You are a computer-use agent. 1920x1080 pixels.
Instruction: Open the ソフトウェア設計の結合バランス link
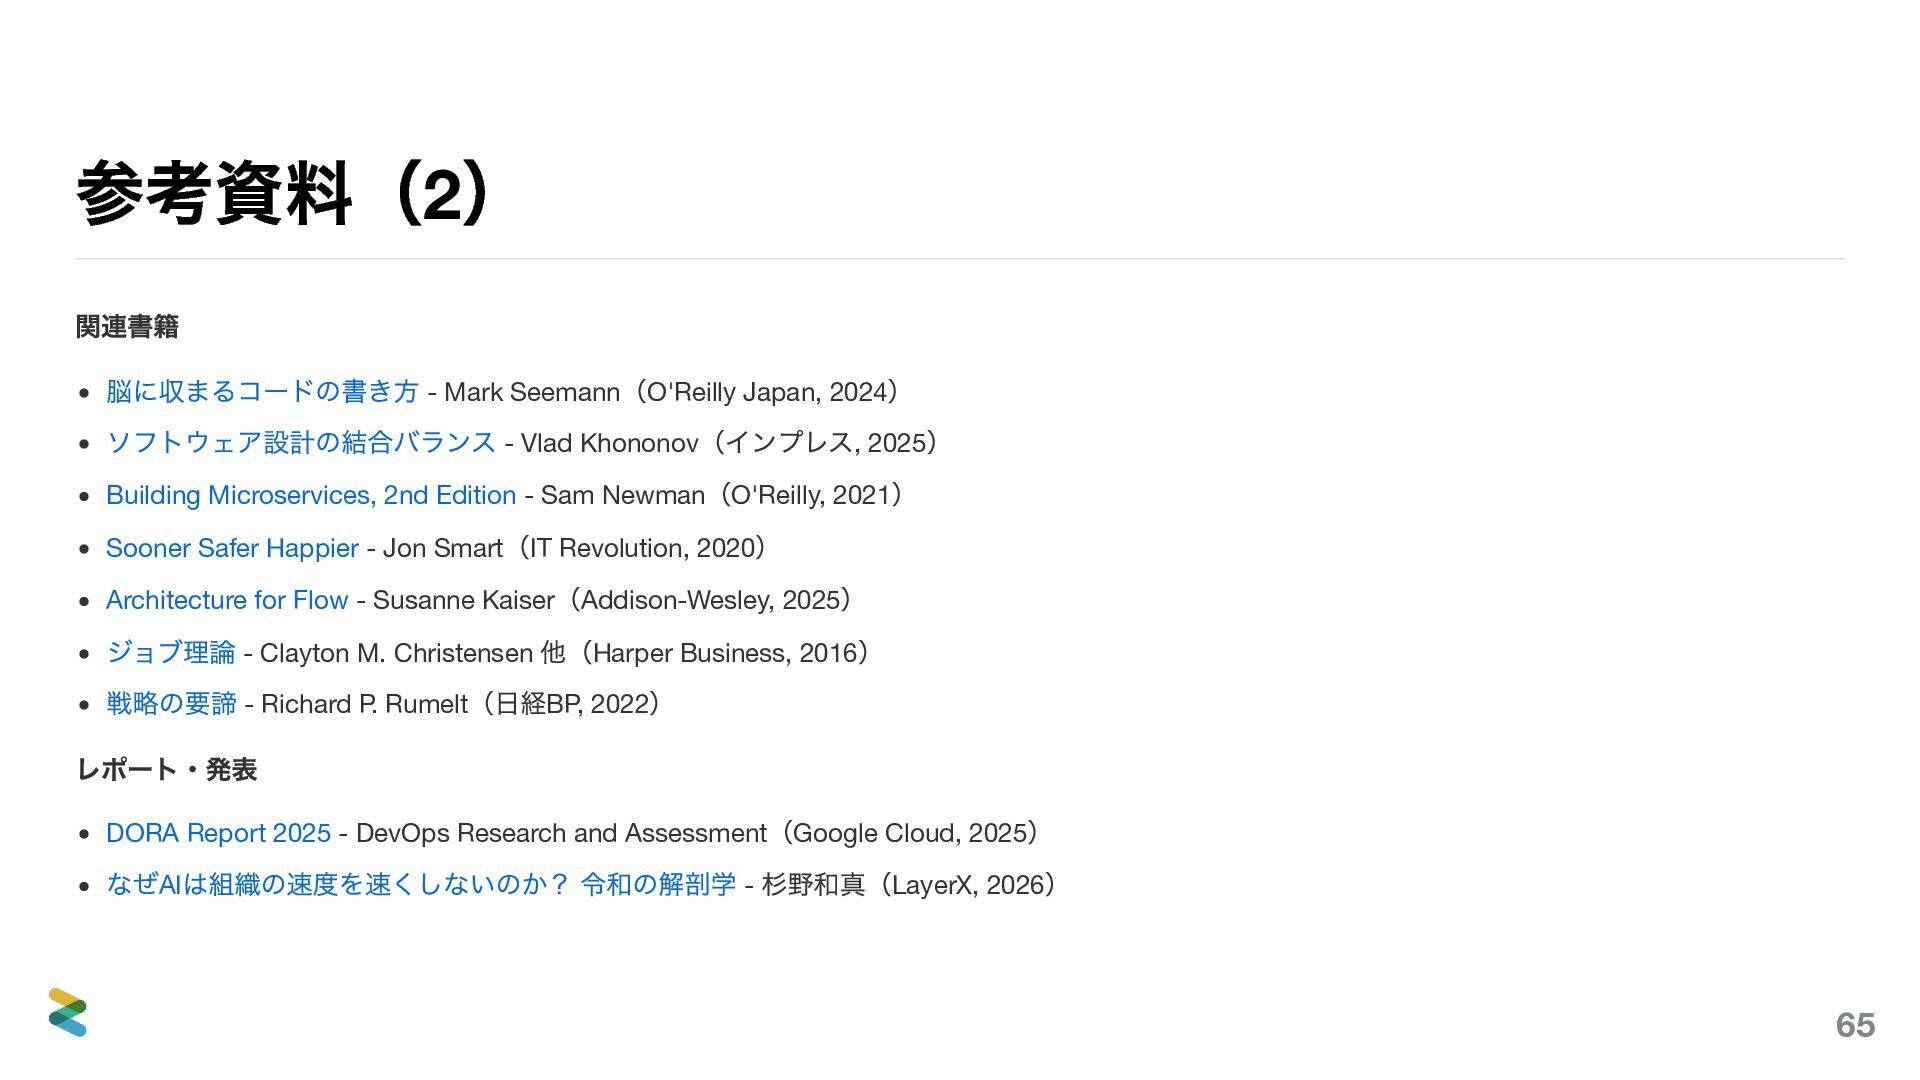pos(300,442)
